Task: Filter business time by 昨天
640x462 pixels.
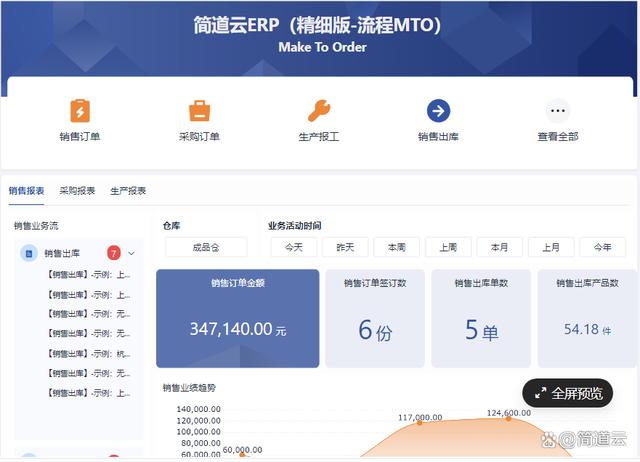Action: [x=345, y=247]
